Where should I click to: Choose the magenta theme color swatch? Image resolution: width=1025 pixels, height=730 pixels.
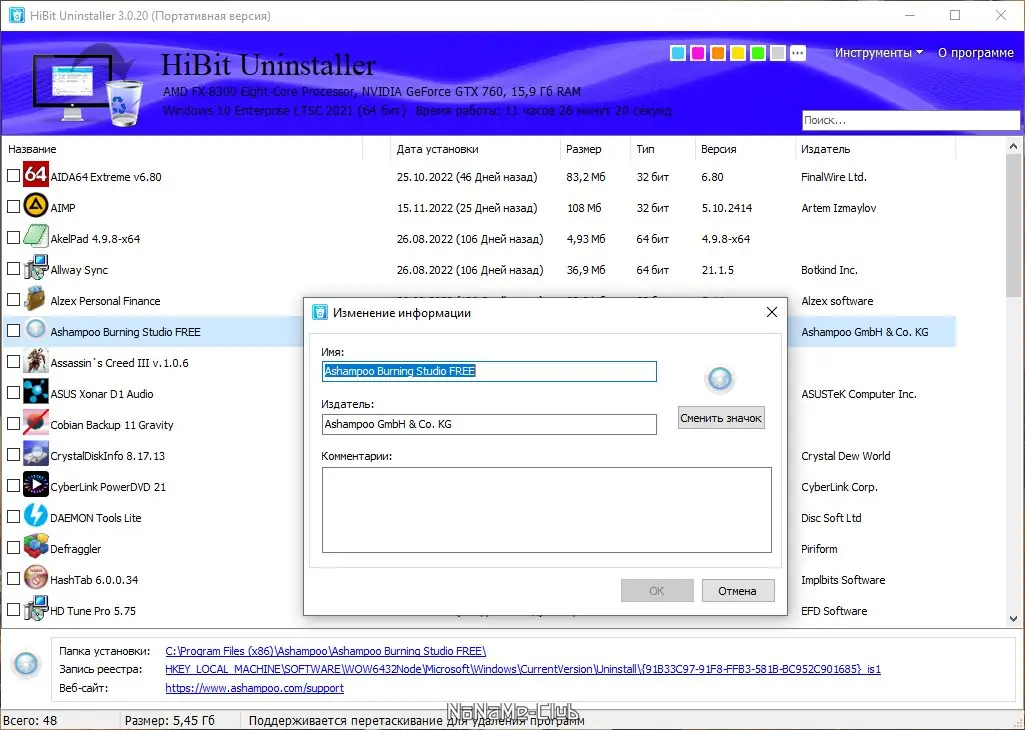(697, 53)
